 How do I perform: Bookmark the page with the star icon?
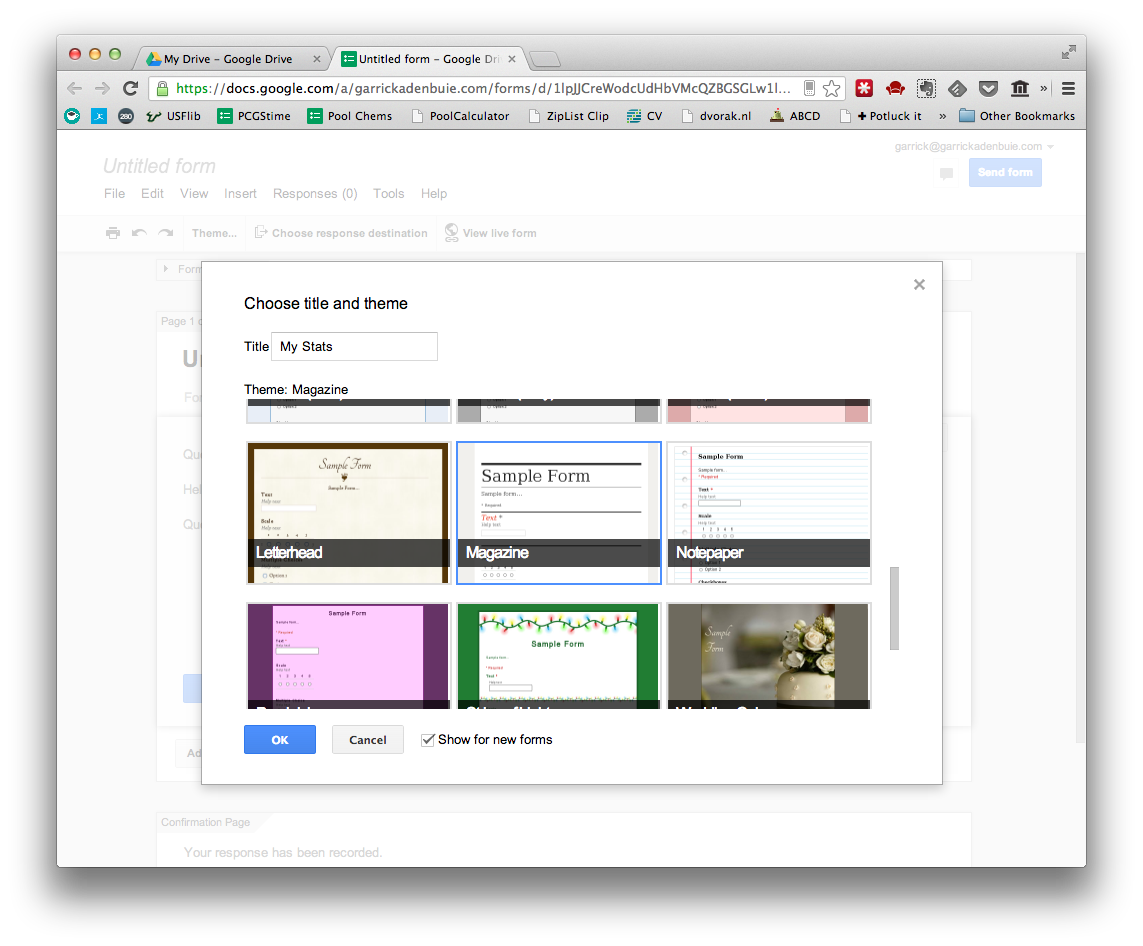tap(831, 89)
